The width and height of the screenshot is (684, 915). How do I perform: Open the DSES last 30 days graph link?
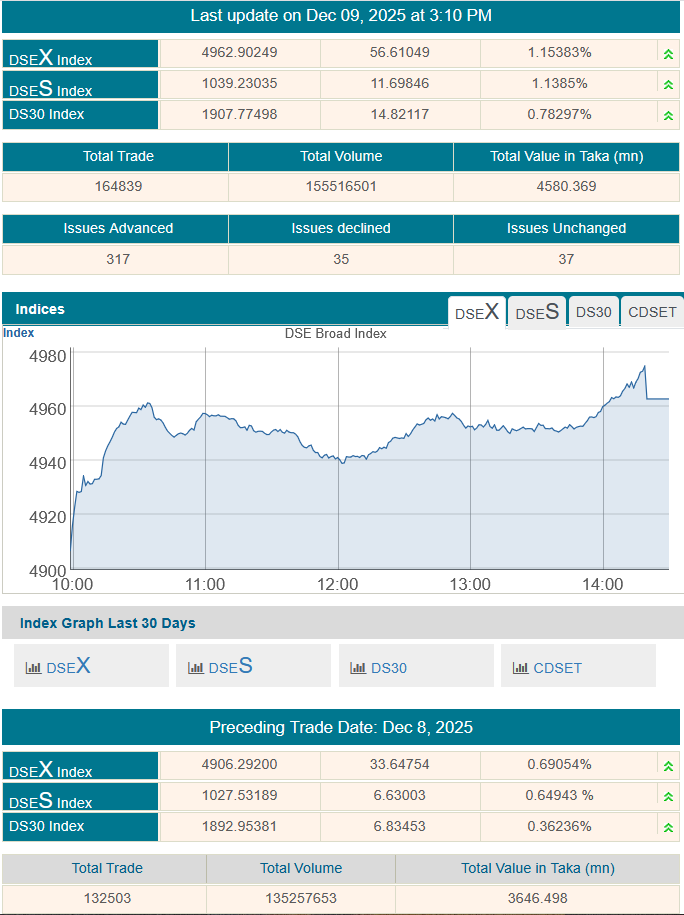tap(230, 666)
